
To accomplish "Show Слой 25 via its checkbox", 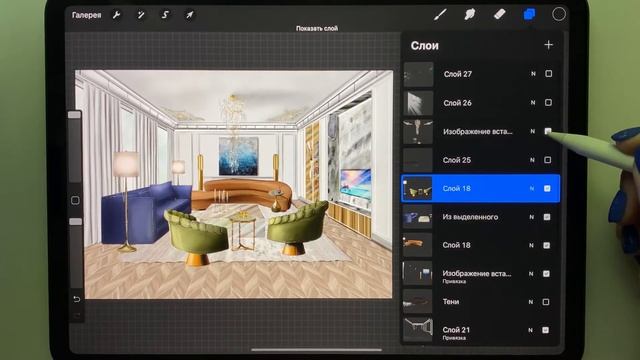I will tap(547, 160).
